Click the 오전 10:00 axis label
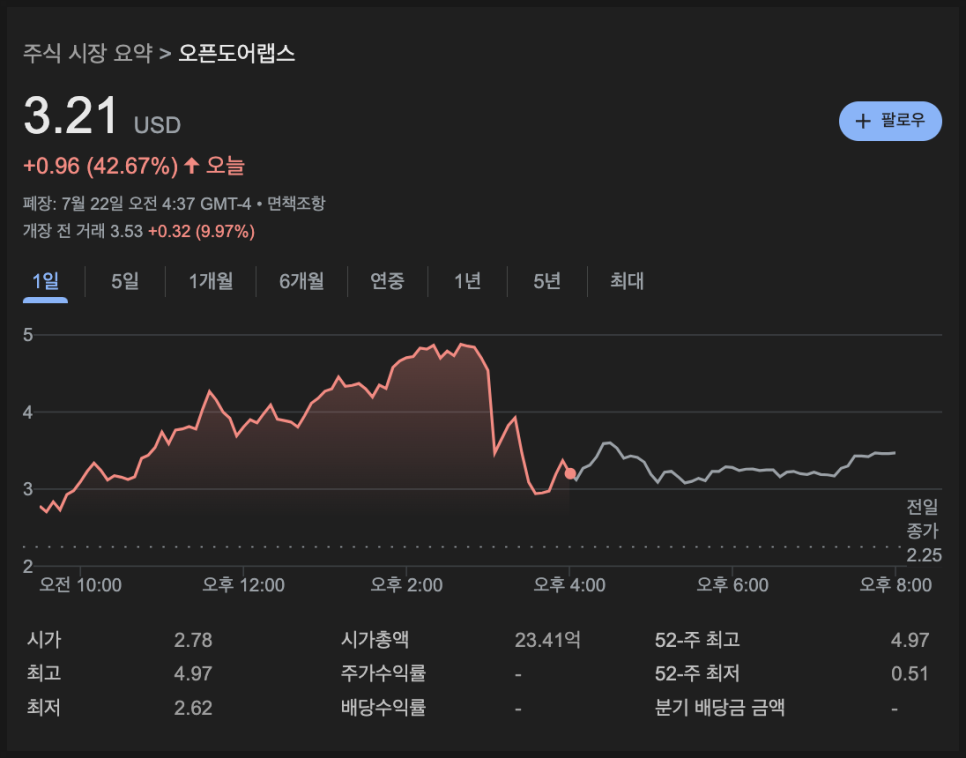966x758 pixels. click(80, 585)
